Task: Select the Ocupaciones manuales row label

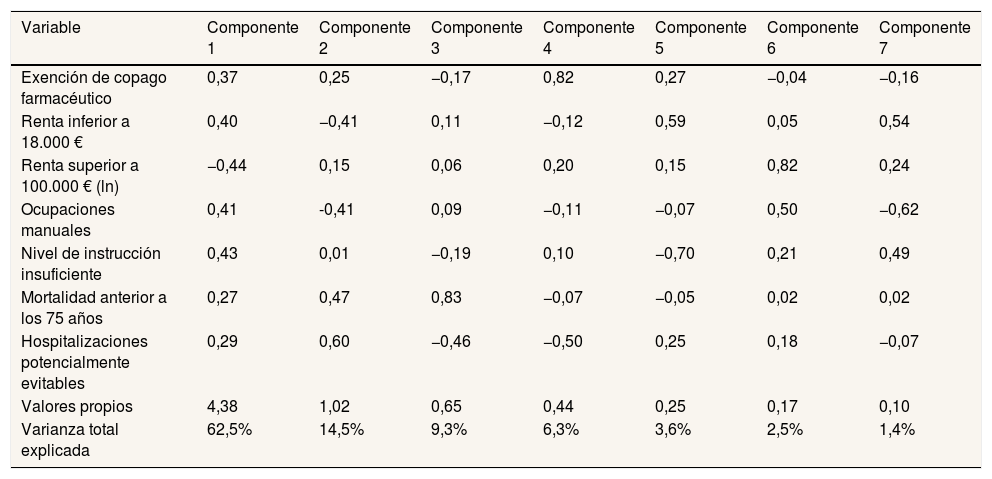Action: (67, 219)
